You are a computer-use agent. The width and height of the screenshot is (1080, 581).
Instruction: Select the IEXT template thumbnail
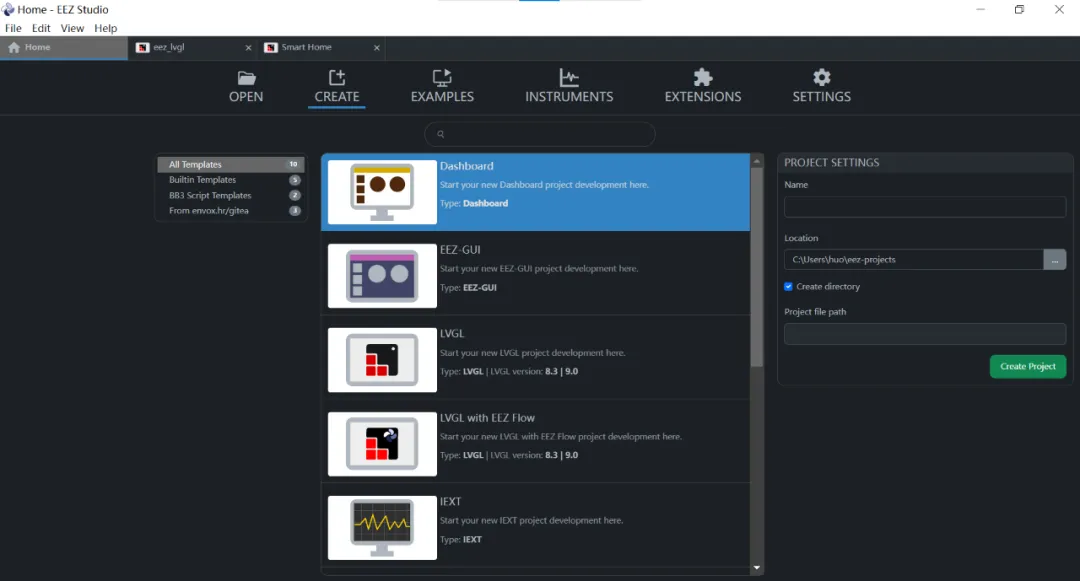[382, 528]
